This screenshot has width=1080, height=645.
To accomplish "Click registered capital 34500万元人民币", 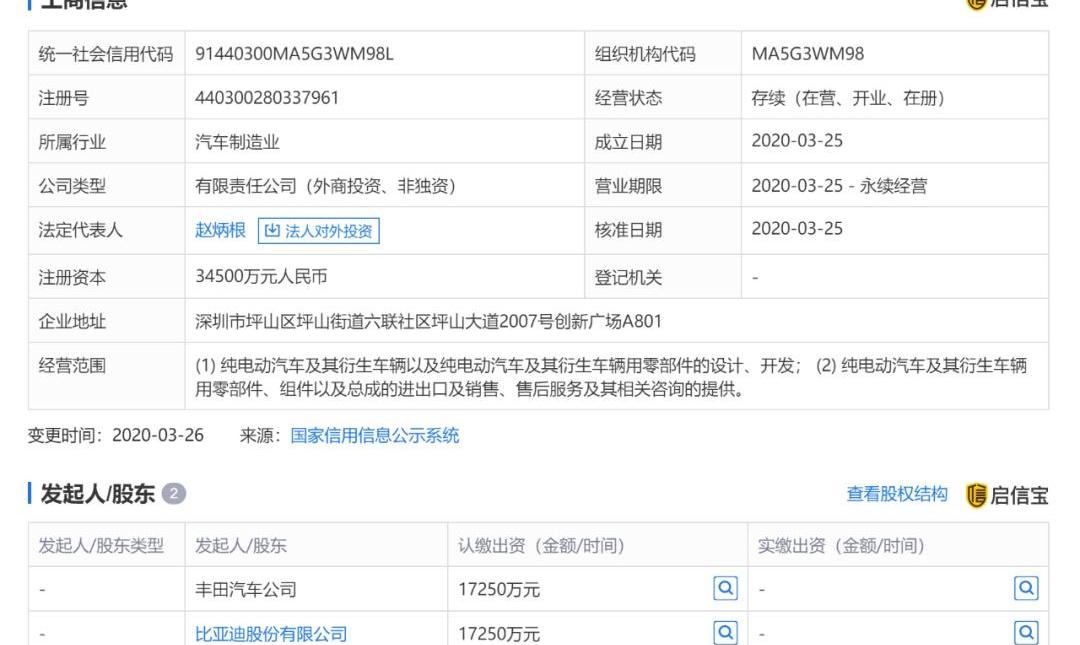I will point(261,276).
